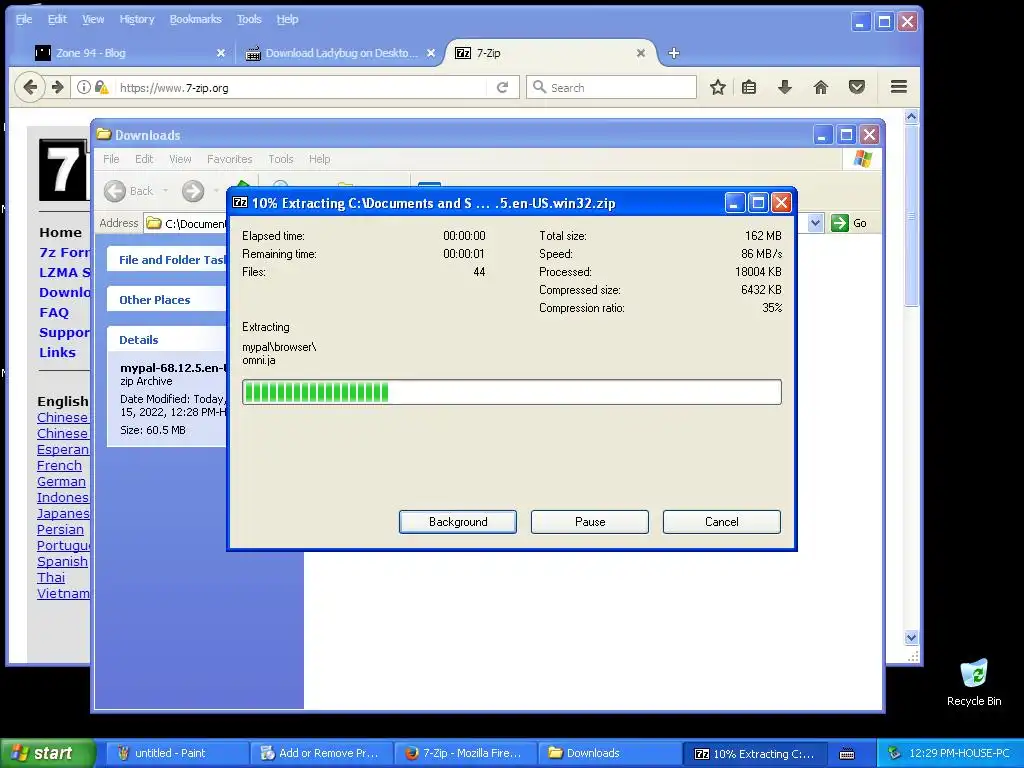The height and width of the screenshot is (768, 1024).
Task: Pause the 7-Zip extraction
Action: click(x=590, y=522)
